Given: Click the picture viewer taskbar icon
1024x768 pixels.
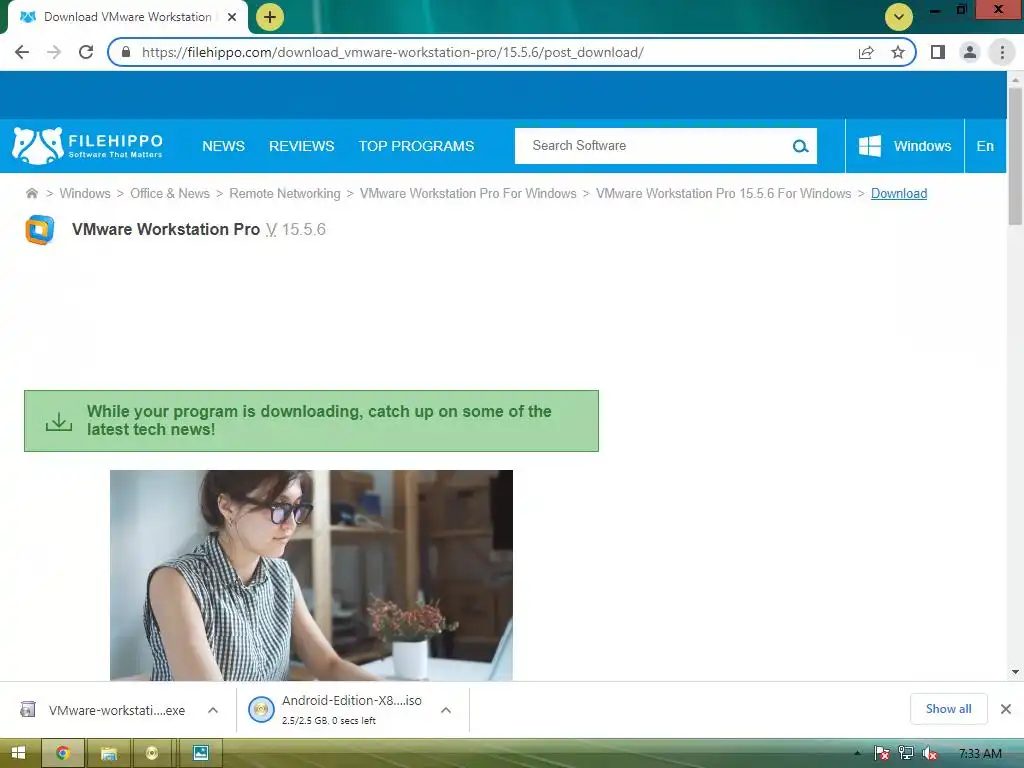Looking at the screenshot, I should pos(200,753).
